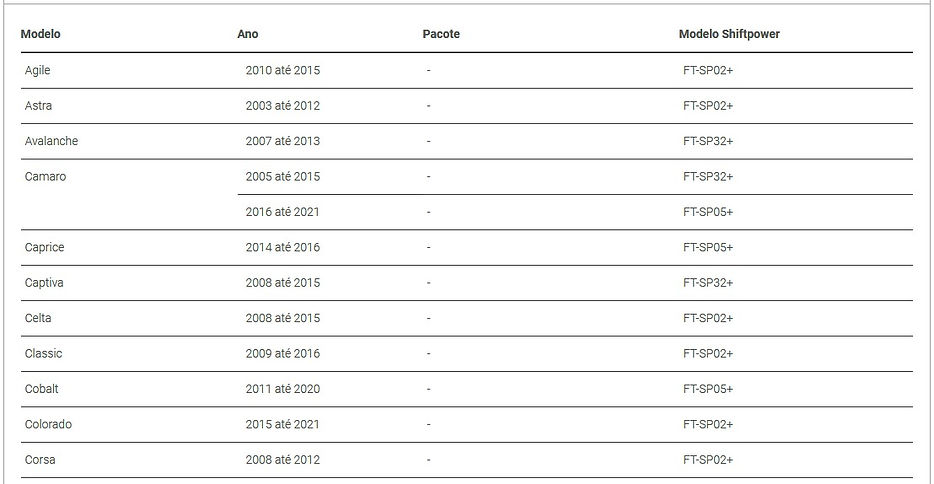This screenshot has width=934, height=484.
Task: Click the Avalanche row name
Action: tap(51, 141)
